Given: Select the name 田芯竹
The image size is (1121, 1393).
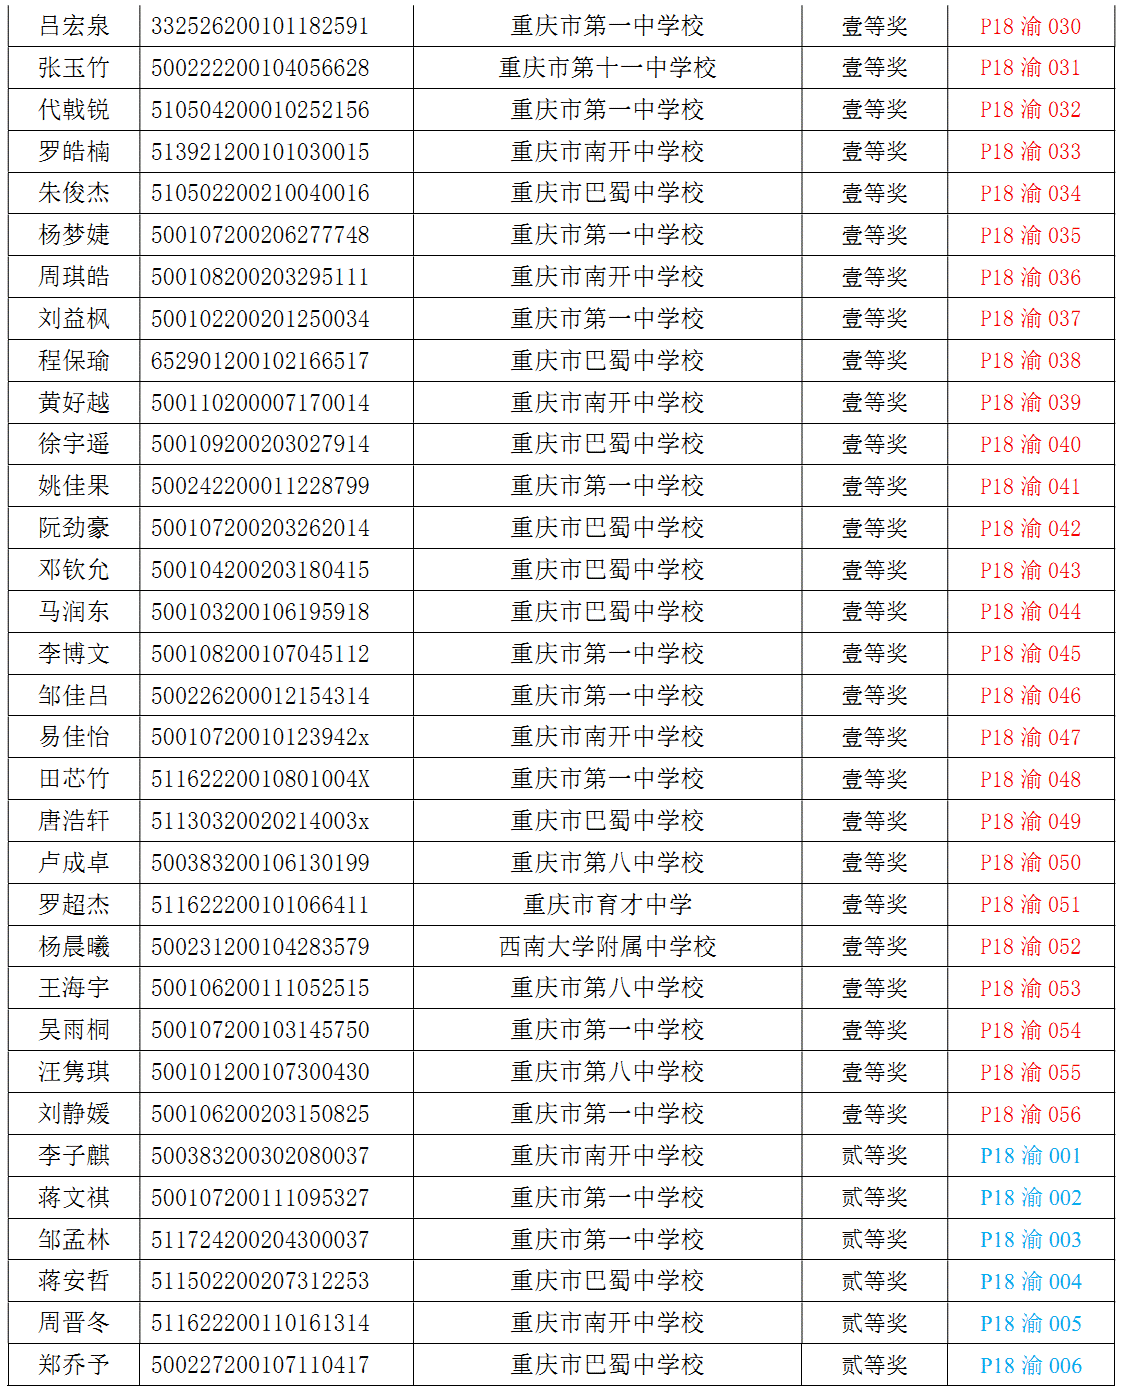Looking at the screenshot, I should pyautogui.click(x=74, y=779).
